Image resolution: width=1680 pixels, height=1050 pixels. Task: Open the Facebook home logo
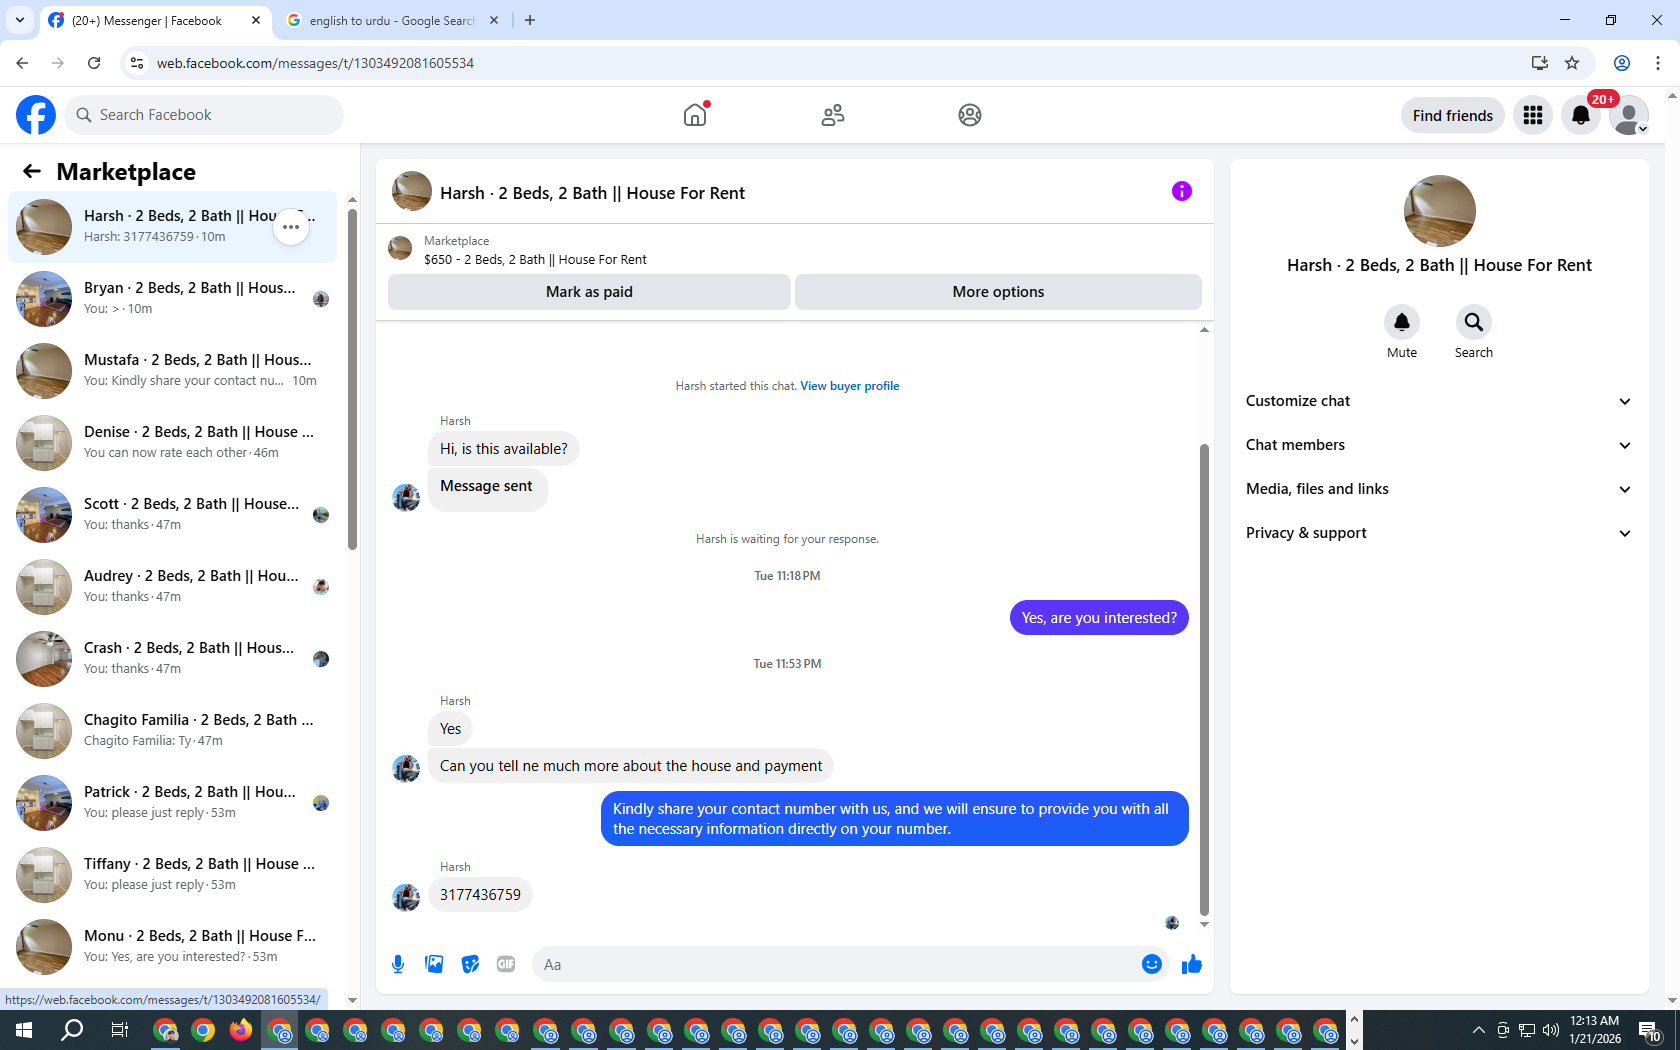pyautogui.click(x=36, y=115)
